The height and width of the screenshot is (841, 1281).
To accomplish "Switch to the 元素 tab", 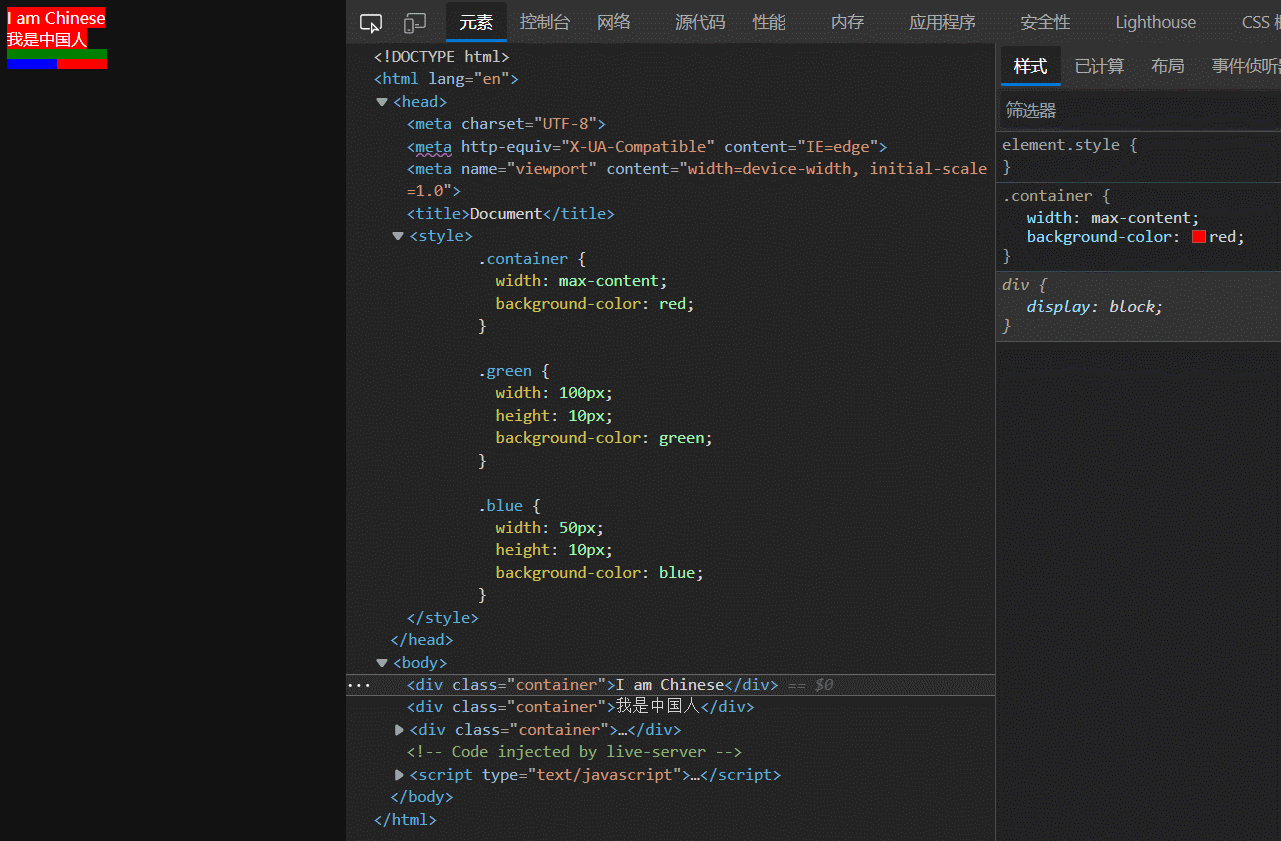I will [476, 22].
